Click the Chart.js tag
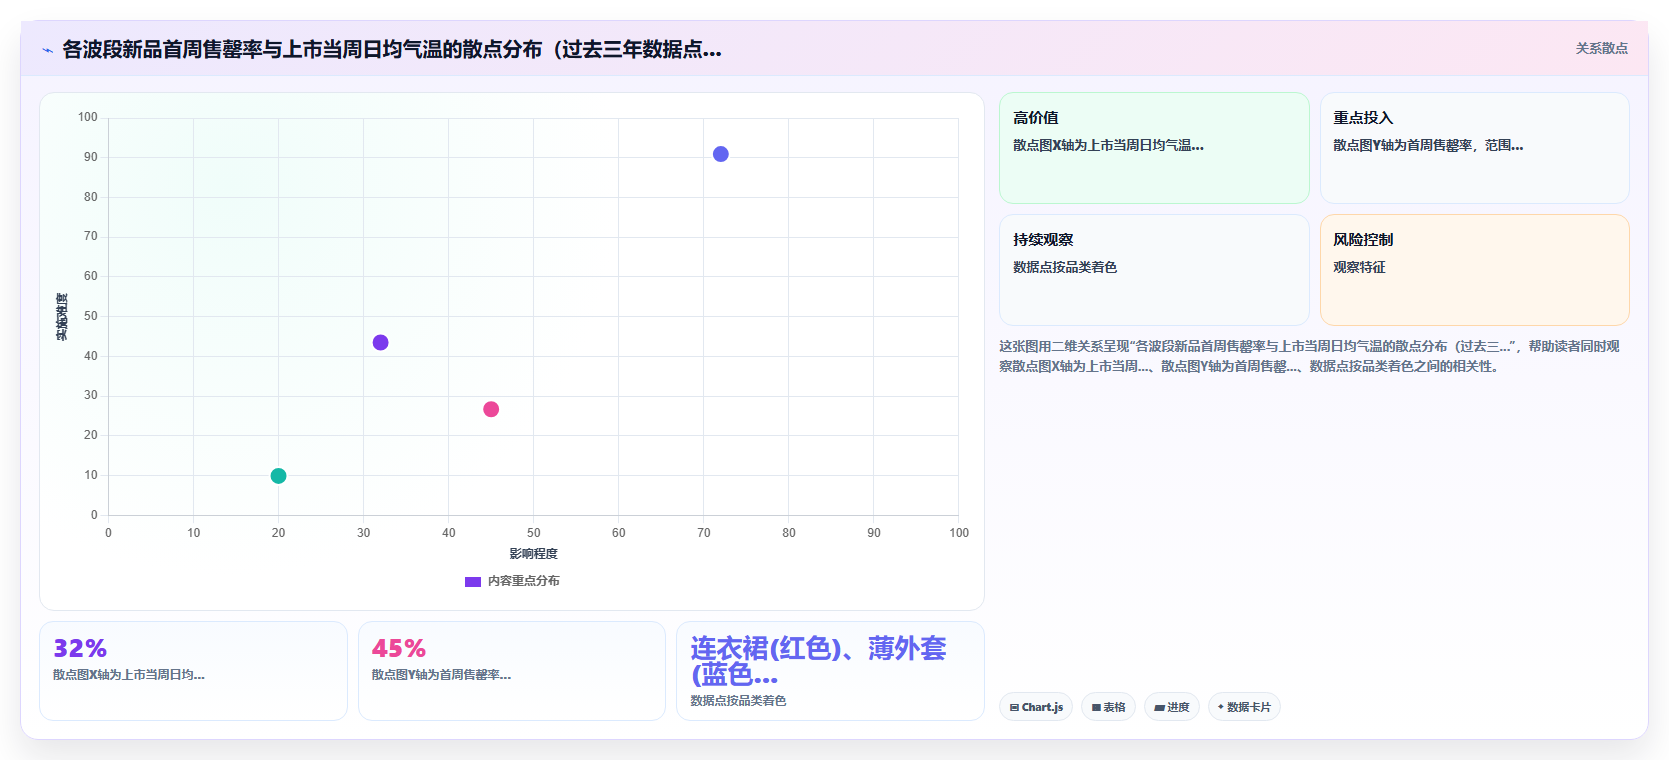 pos(1036,707)
